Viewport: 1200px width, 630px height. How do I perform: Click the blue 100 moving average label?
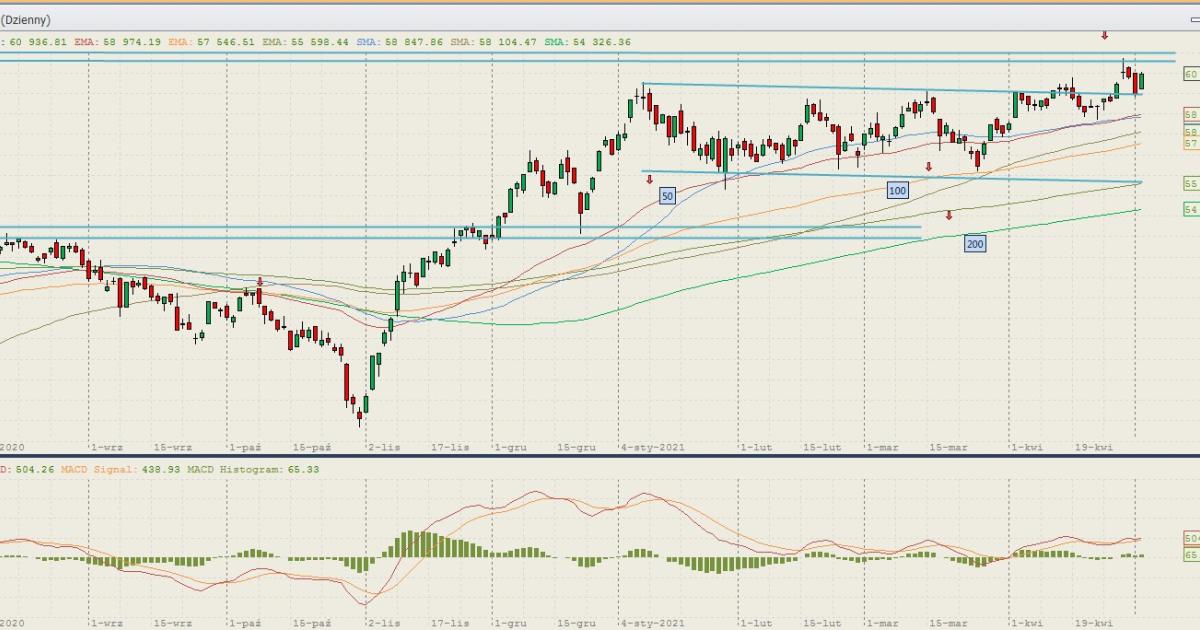[897, 190]
